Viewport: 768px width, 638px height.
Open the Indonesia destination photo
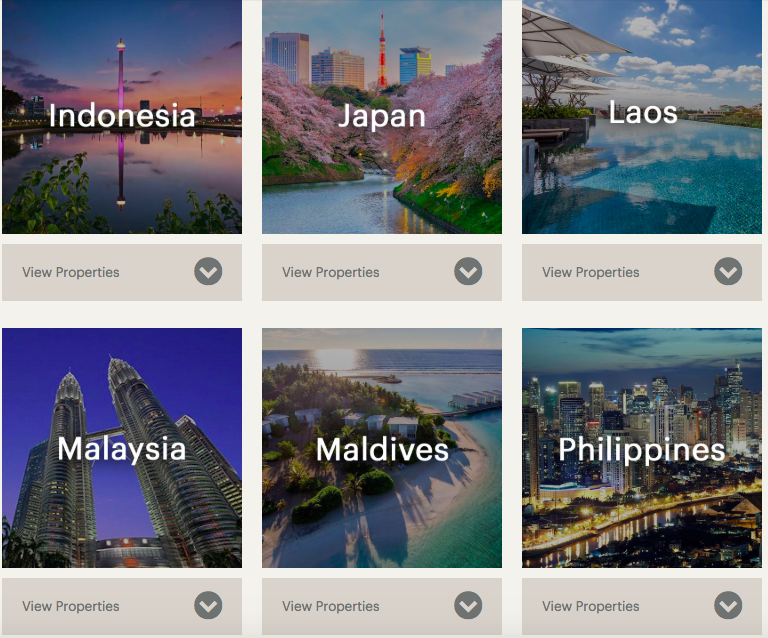click(122, 117)
